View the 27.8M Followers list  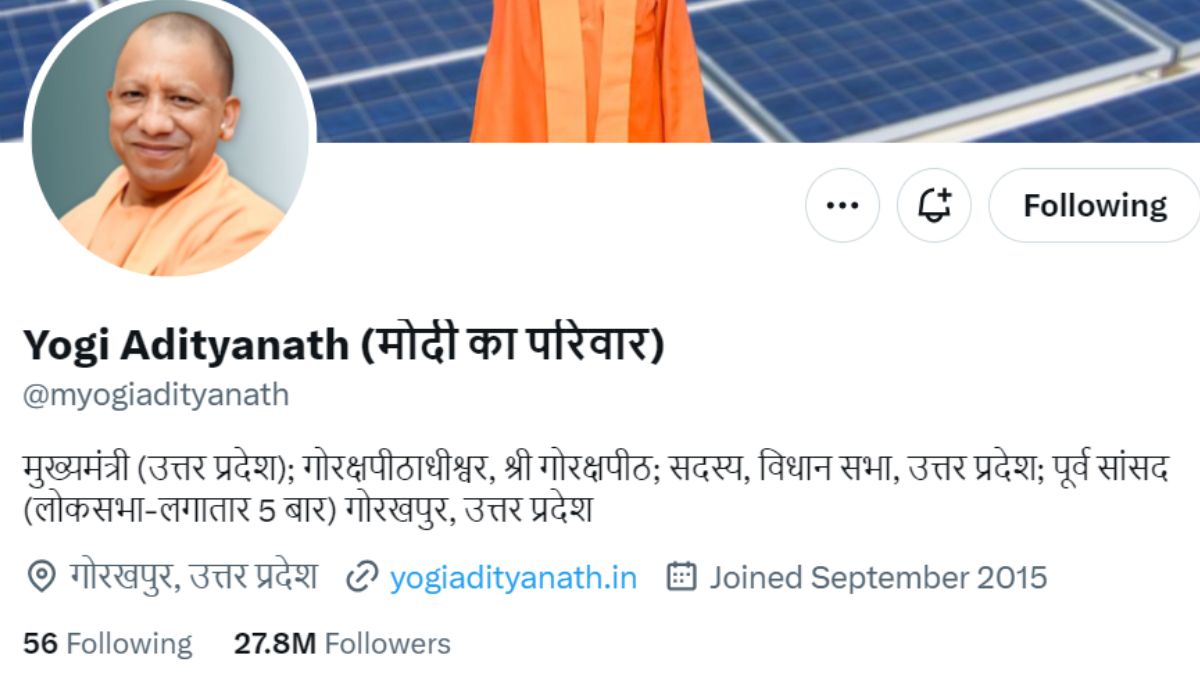[x=342, y=643]
